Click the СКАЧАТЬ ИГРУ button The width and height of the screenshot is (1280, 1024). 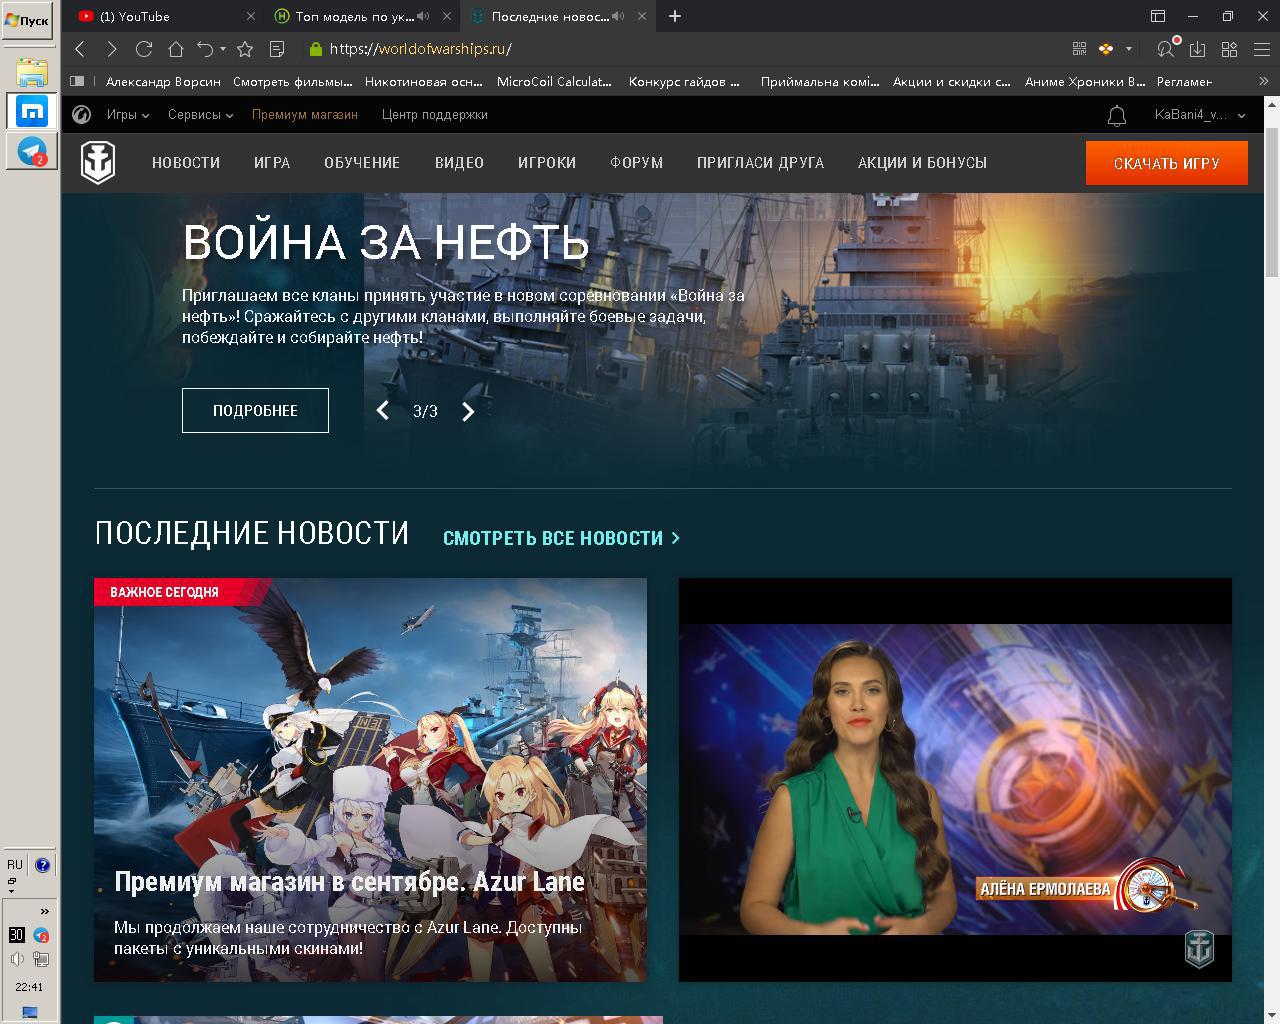[x=1167, y=163]
